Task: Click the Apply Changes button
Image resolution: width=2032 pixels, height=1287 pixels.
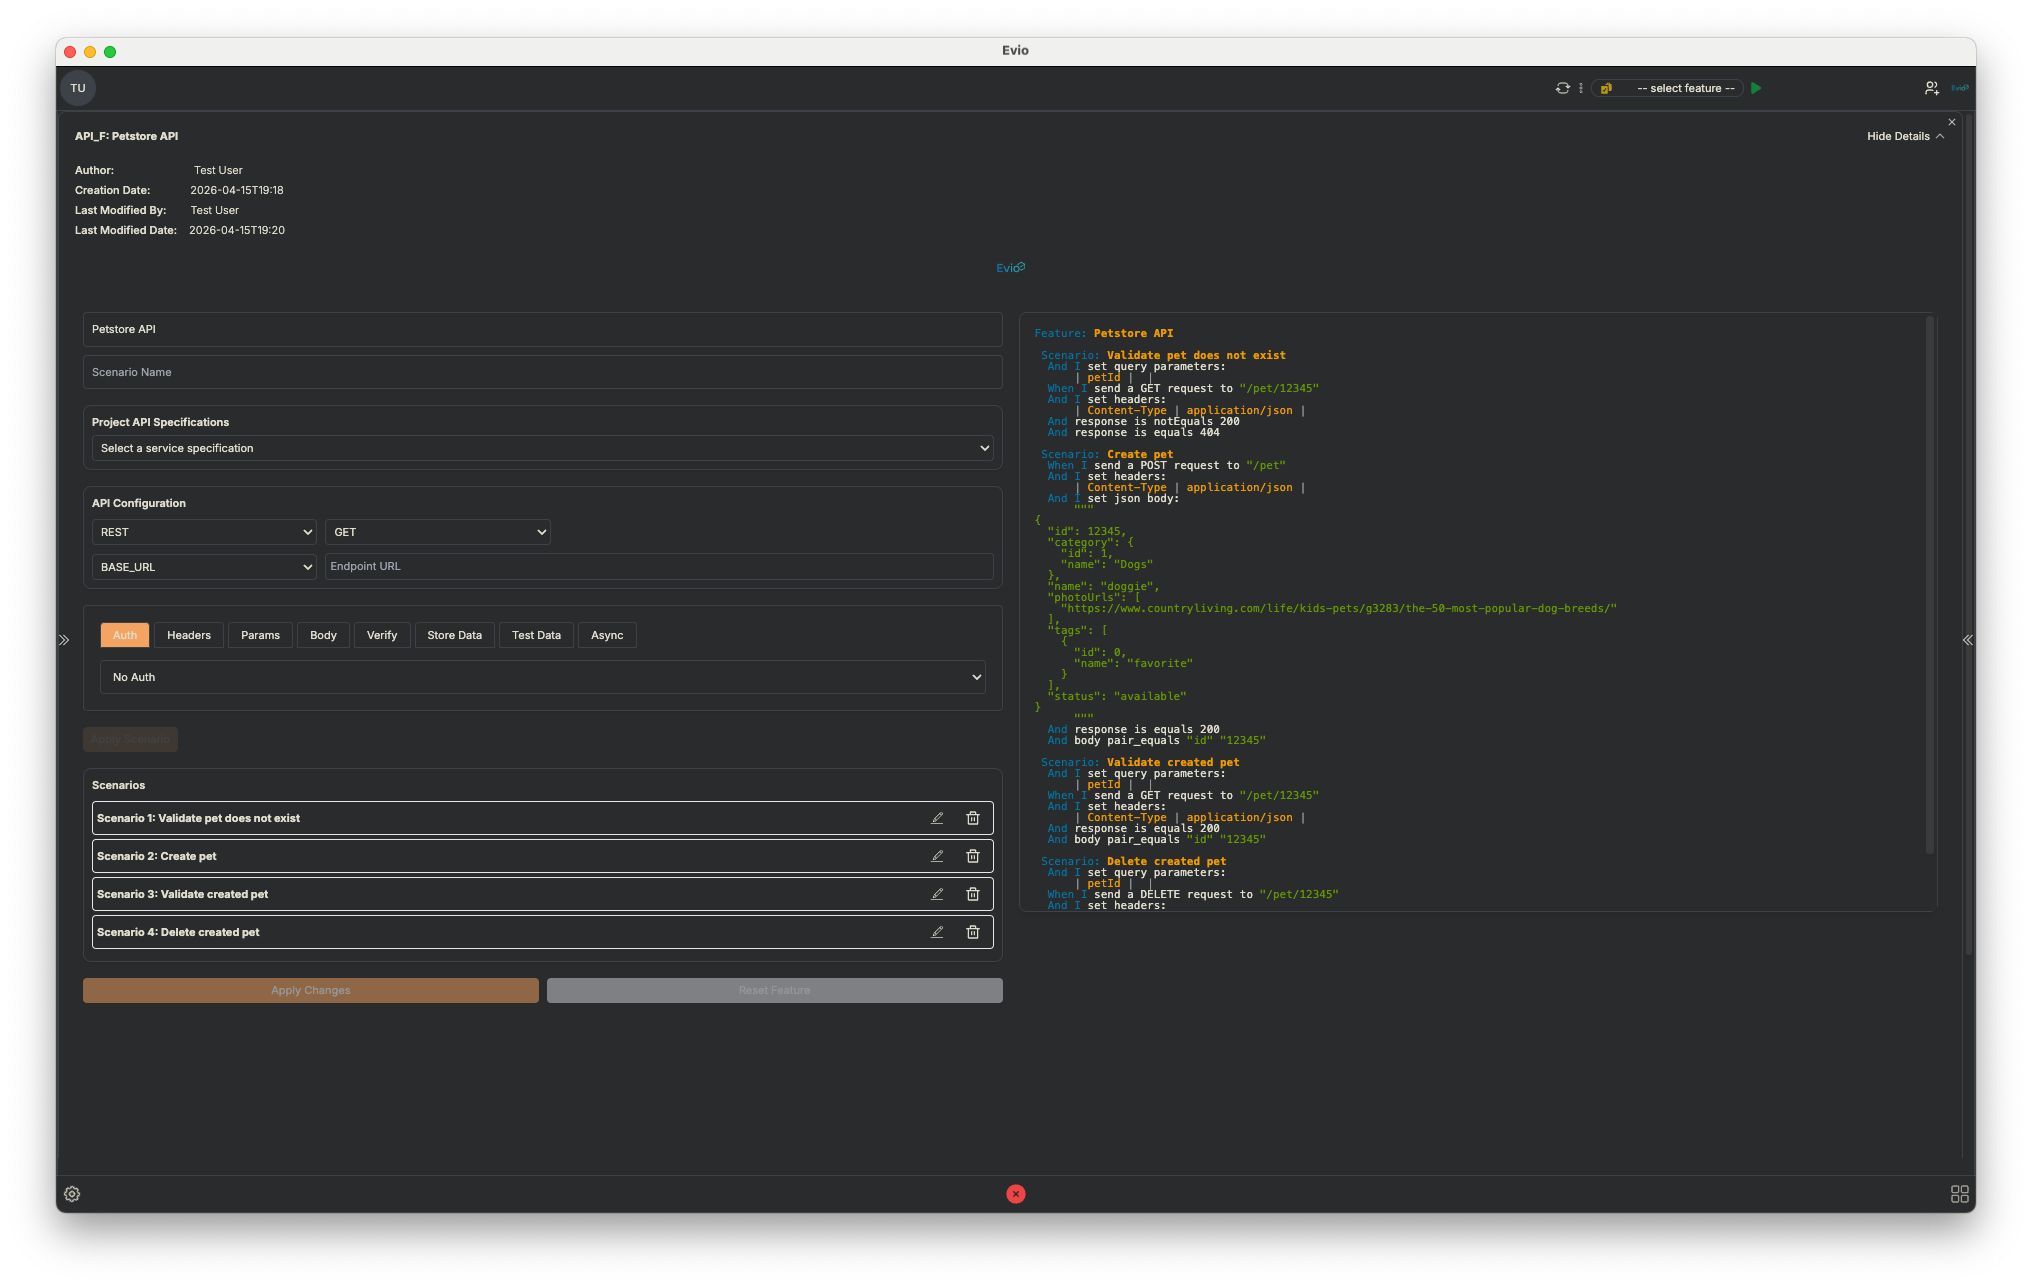Action: [311, 990]
